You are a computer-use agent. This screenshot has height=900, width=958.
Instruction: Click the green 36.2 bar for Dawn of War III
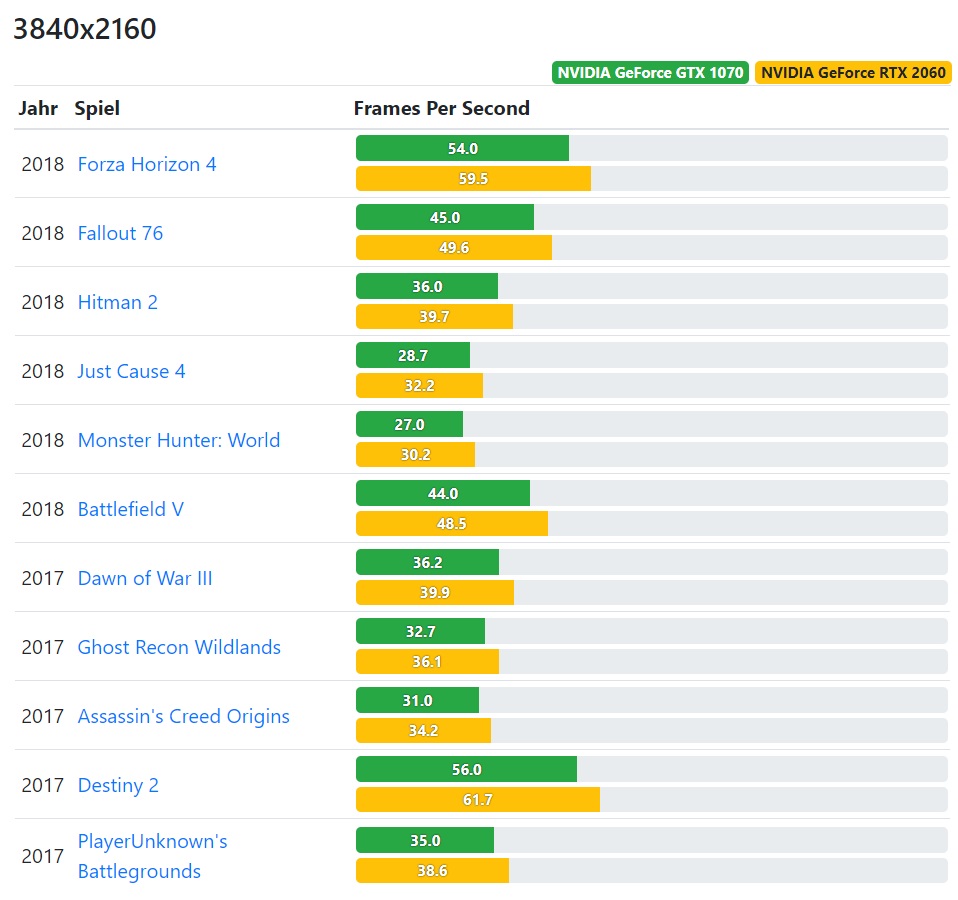point(428,563)
